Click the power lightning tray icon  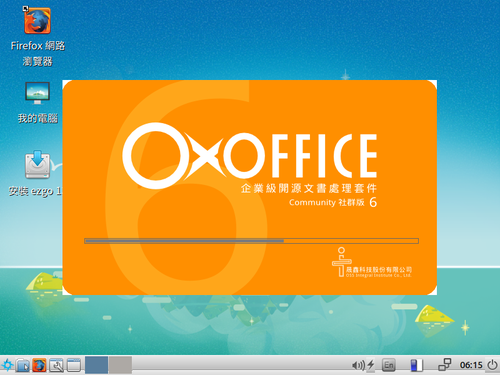tap(370, 365)
